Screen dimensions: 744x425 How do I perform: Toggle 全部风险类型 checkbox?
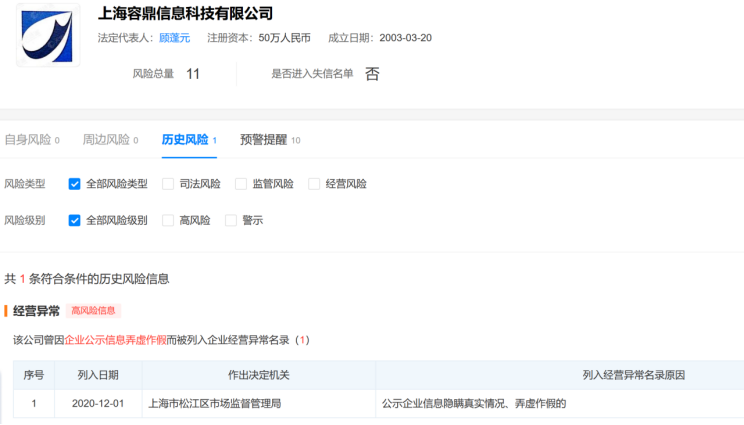pyautogui.click(x=74, y=184)
